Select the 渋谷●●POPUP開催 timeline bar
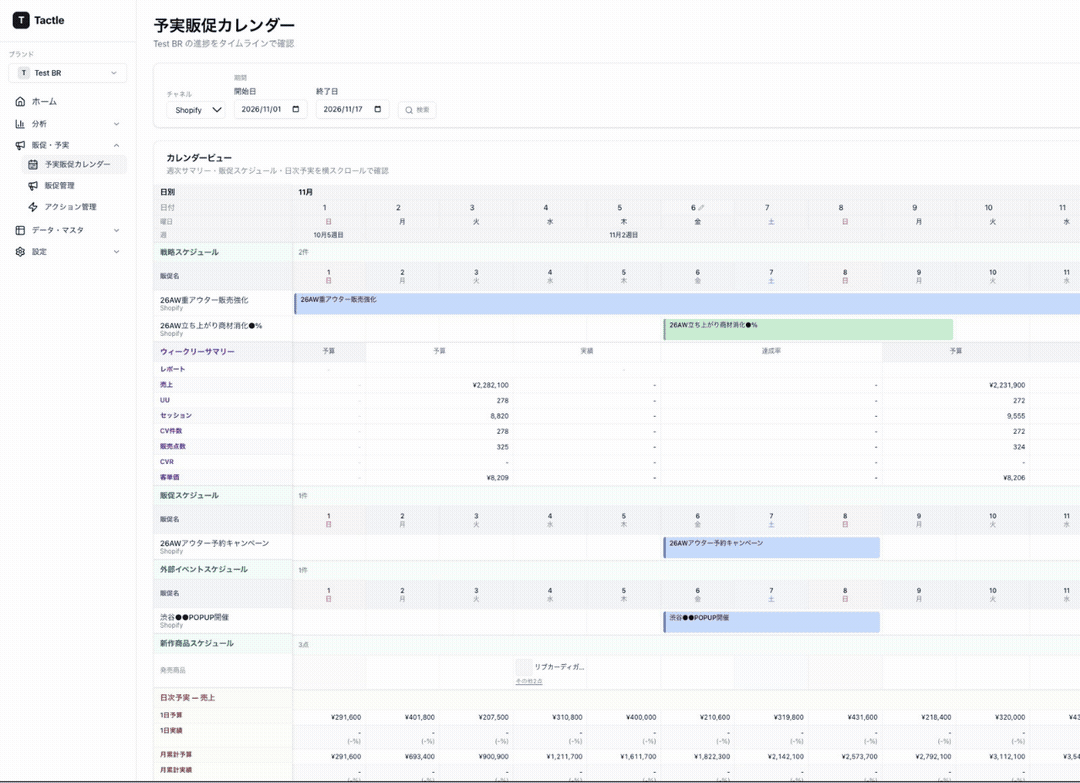This screenshot has width=1080, height=783. [771, 622]
